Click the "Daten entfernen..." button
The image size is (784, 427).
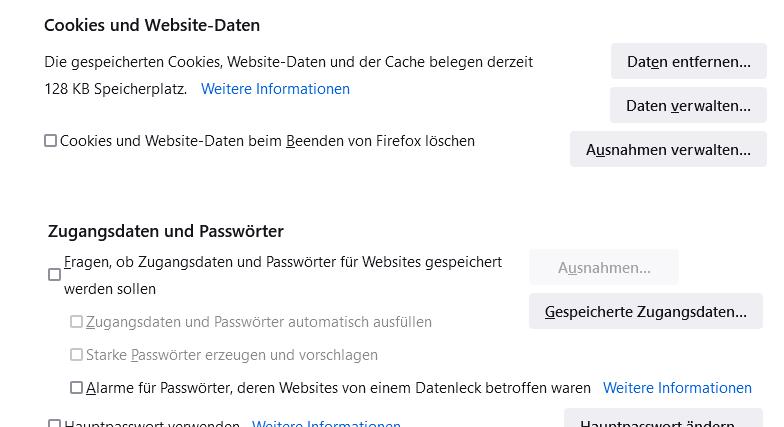688,62
